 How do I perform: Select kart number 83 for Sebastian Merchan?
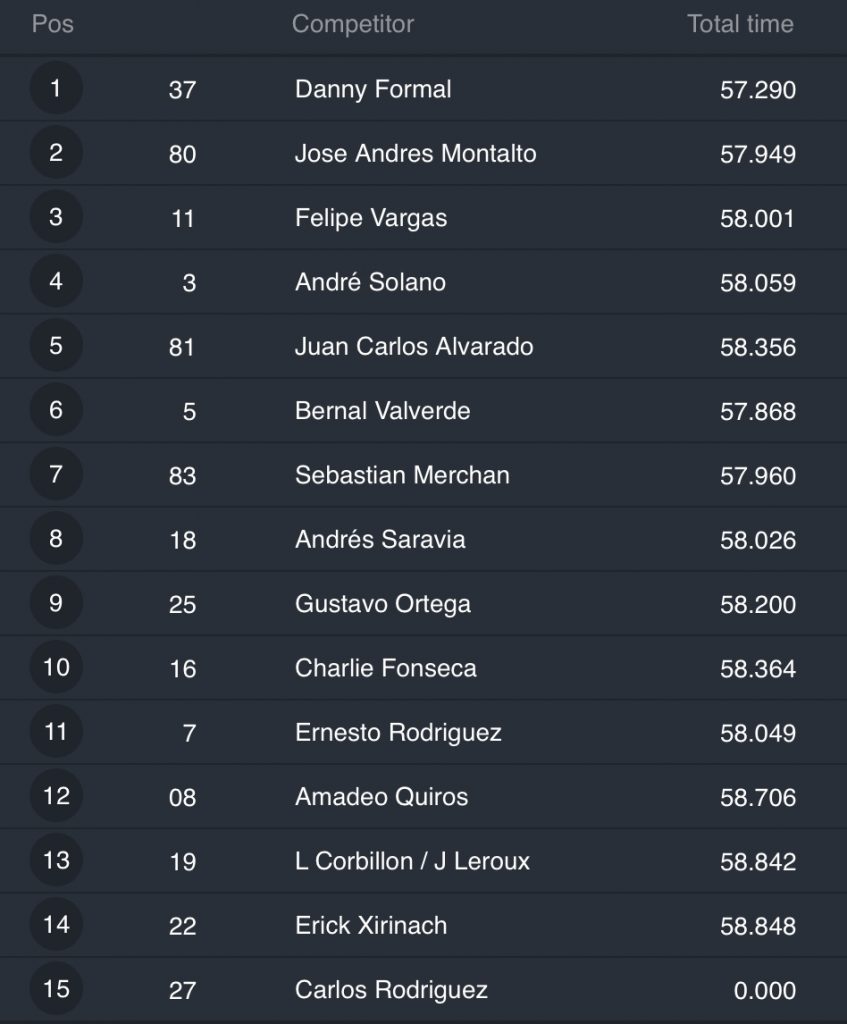pyautogui.click(x=182, y=475)
